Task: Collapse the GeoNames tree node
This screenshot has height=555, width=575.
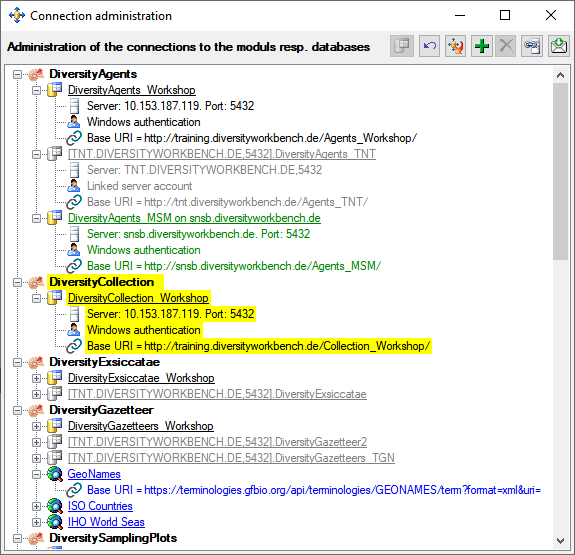Action: pos(36,474)
